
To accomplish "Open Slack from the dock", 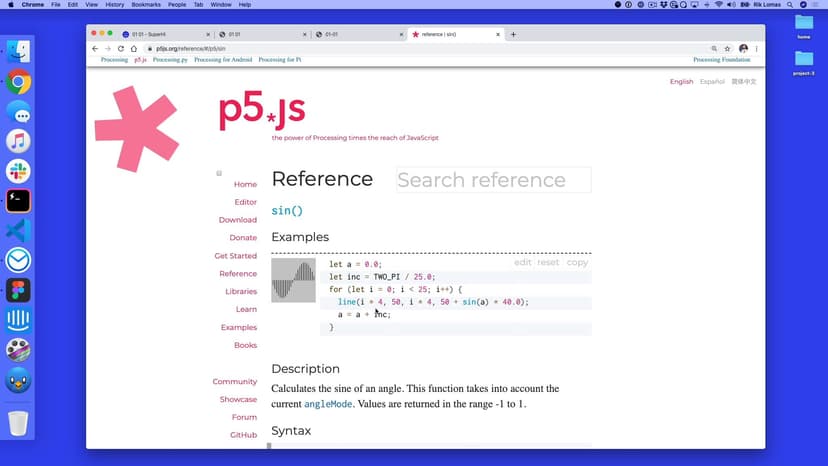I will pyautogui.click(x=18, y=171).
